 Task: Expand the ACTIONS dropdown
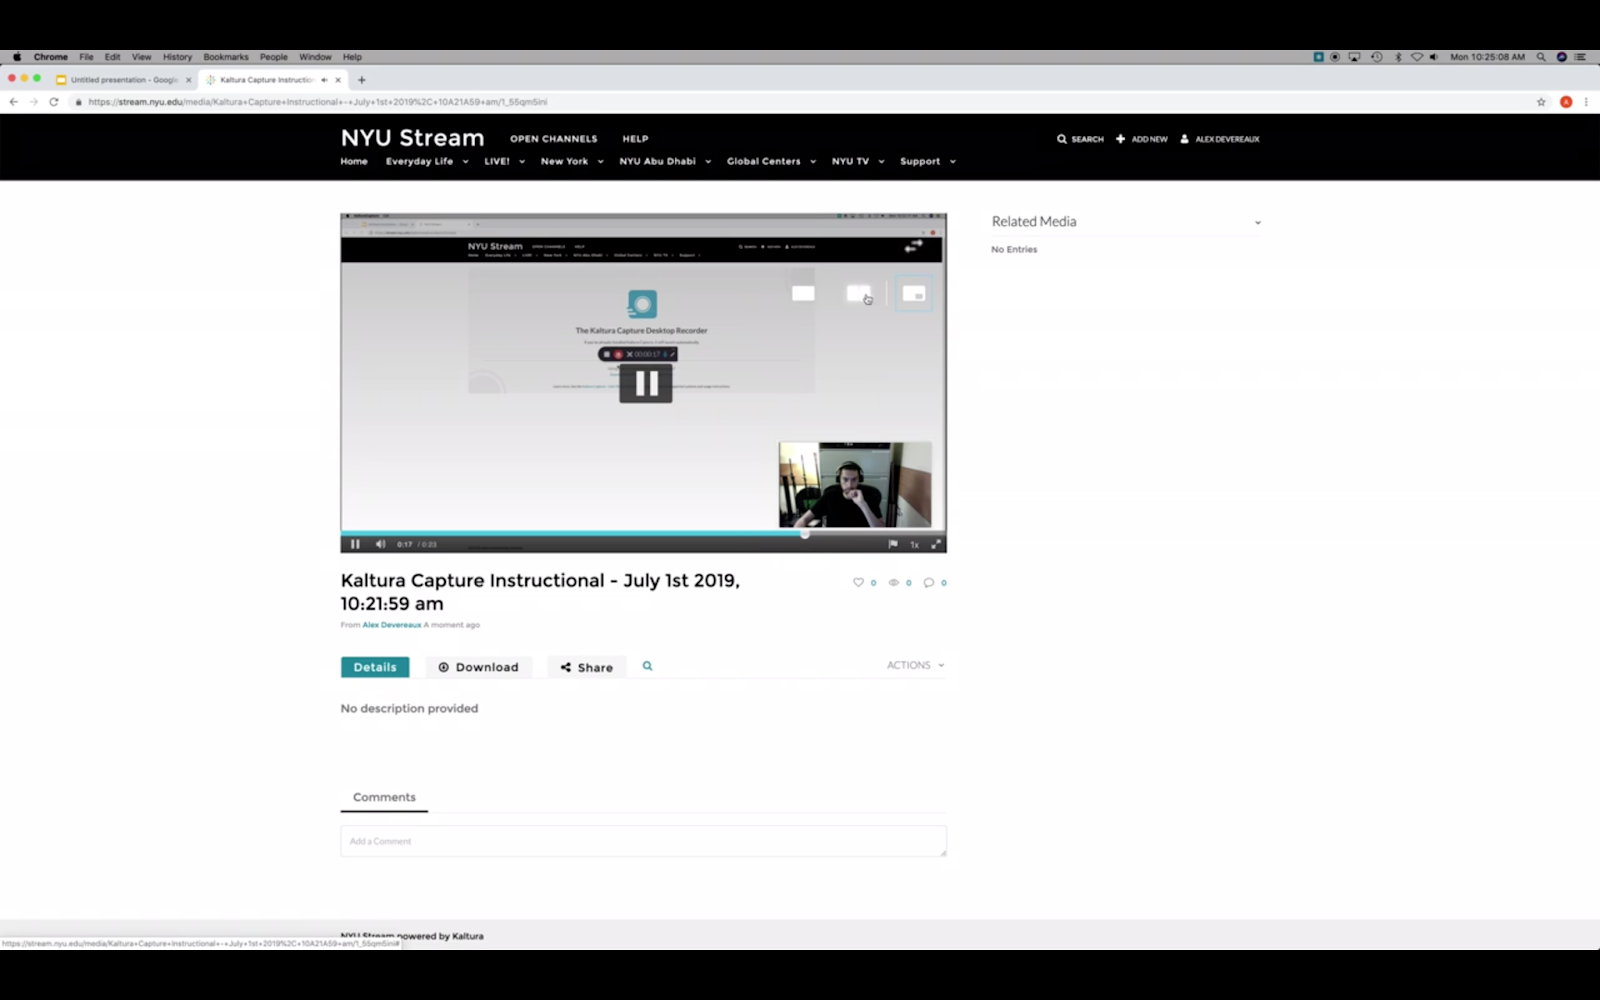coord(915,665)
